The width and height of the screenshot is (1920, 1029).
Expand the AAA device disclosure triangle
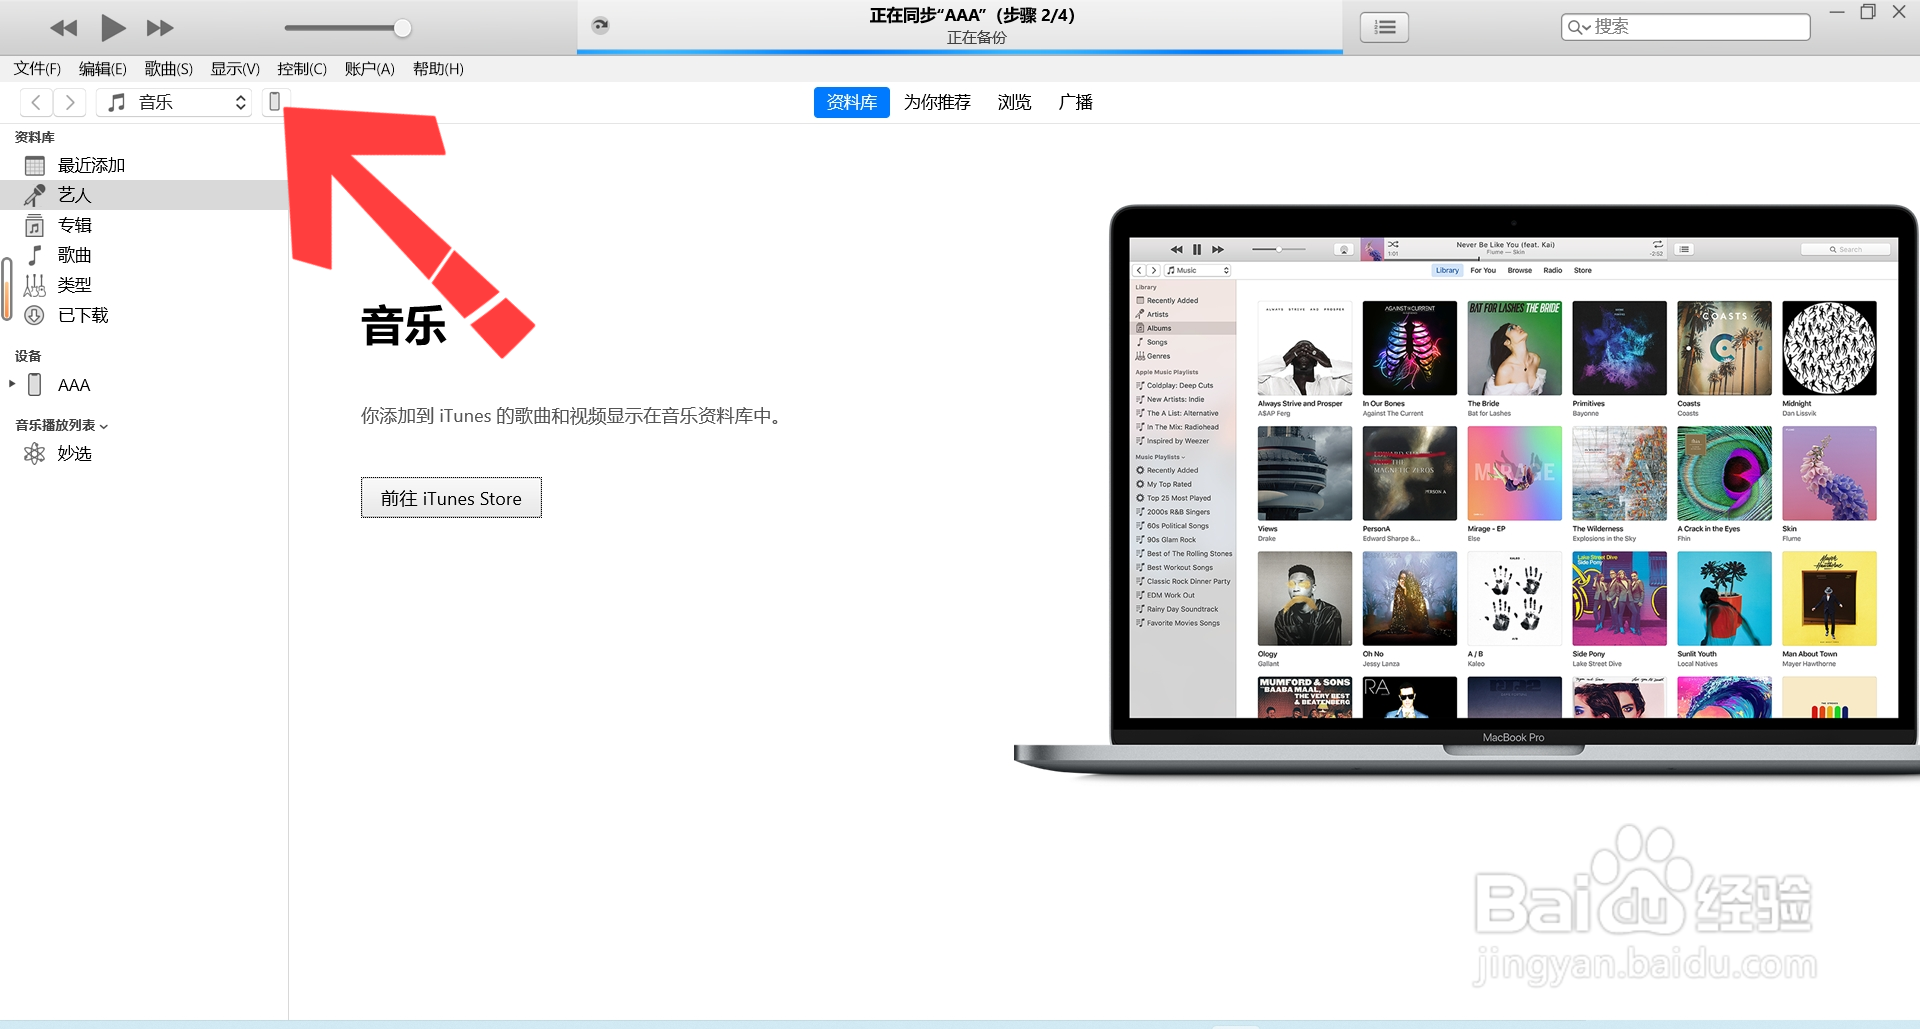[x=12, y=384]
